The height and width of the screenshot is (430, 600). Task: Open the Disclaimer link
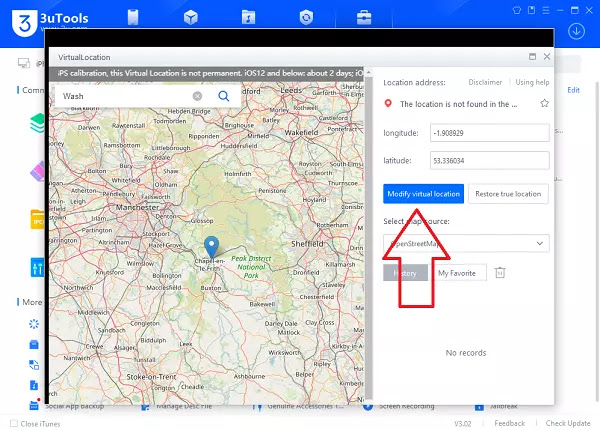485,82
